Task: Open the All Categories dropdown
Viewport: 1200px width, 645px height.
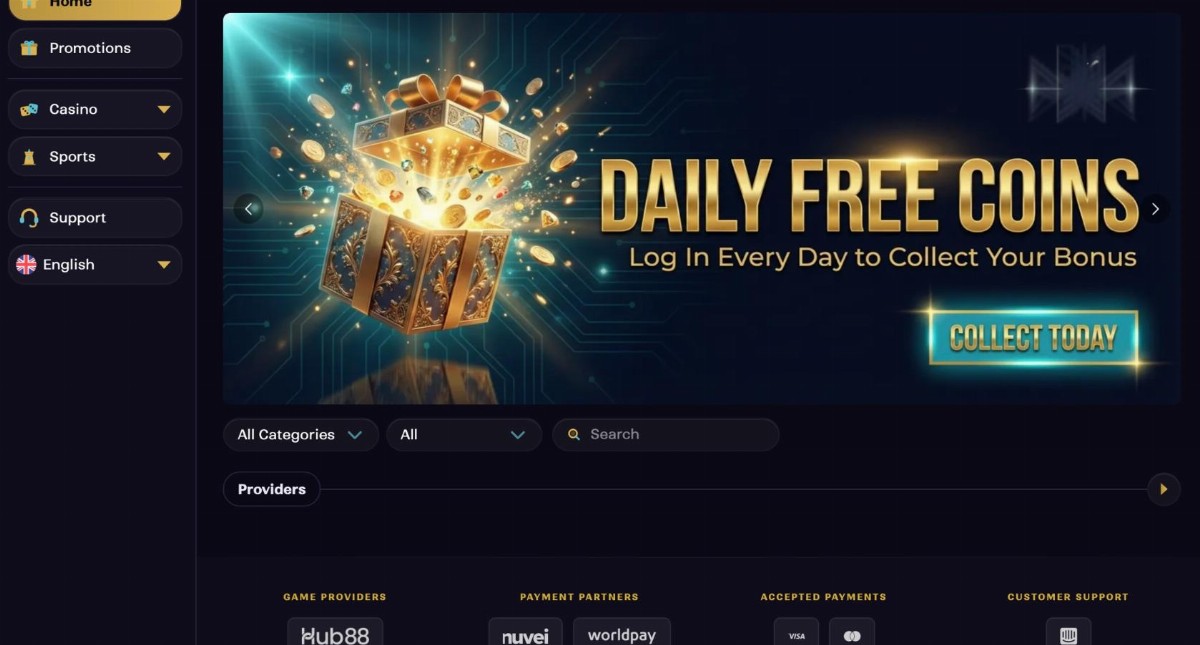Action: pyautogui.click(x=300, y=435)
